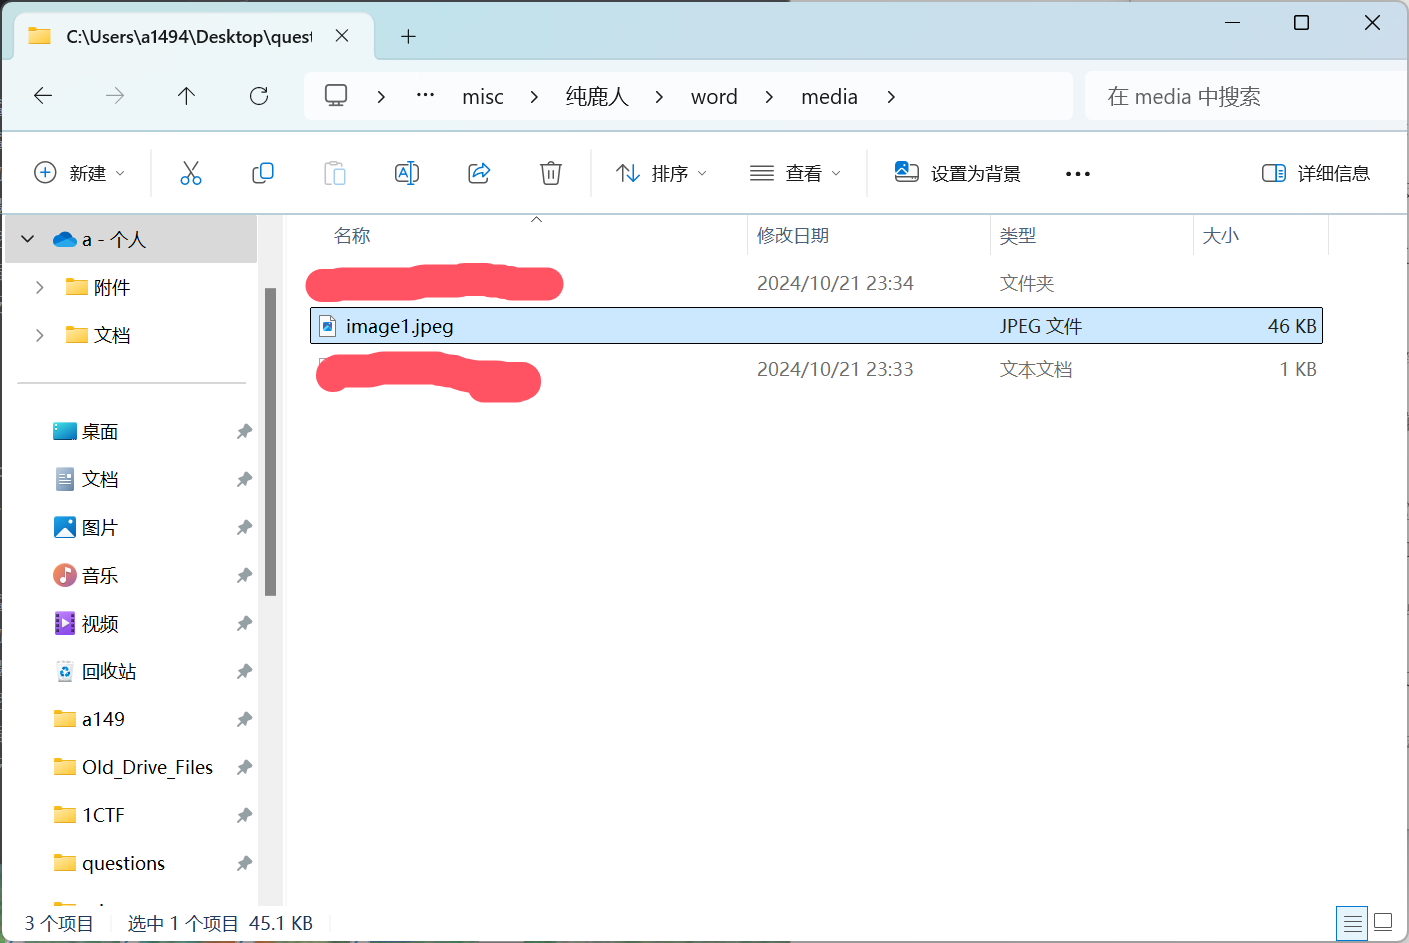This screenshot has width=1409, height=943.
Task: Click the Share icon
Action: point(479,173)
